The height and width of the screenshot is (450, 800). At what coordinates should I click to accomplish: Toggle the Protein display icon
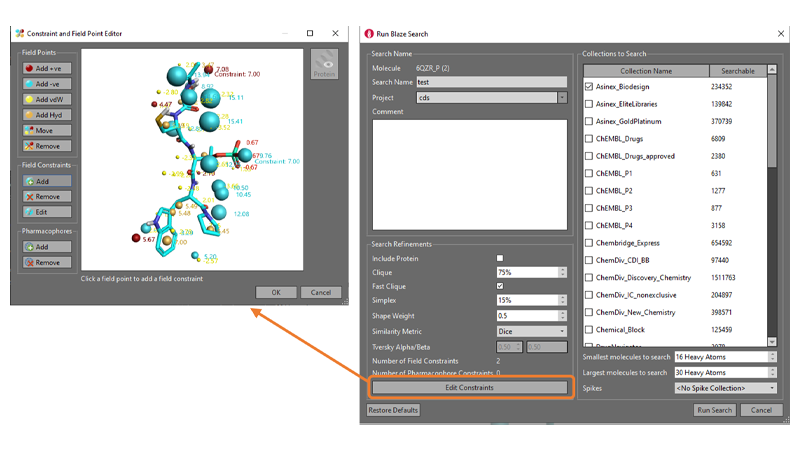pyautogui.click(x=324, y=64)
